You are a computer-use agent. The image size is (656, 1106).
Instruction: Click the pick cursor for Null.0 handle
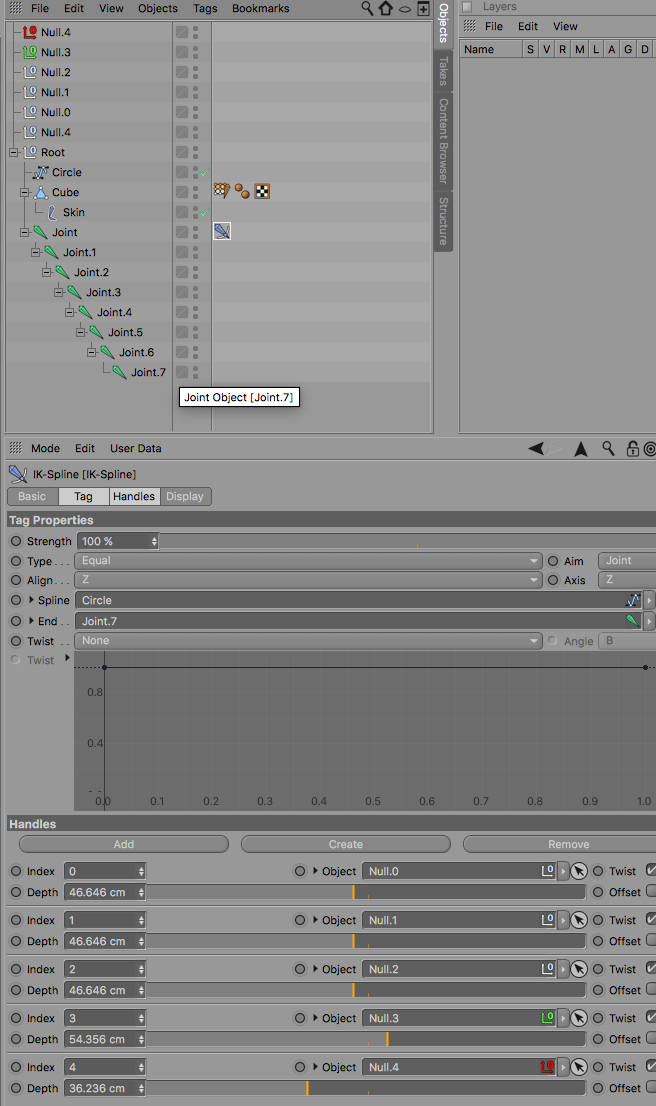click(x=579, y=871)
